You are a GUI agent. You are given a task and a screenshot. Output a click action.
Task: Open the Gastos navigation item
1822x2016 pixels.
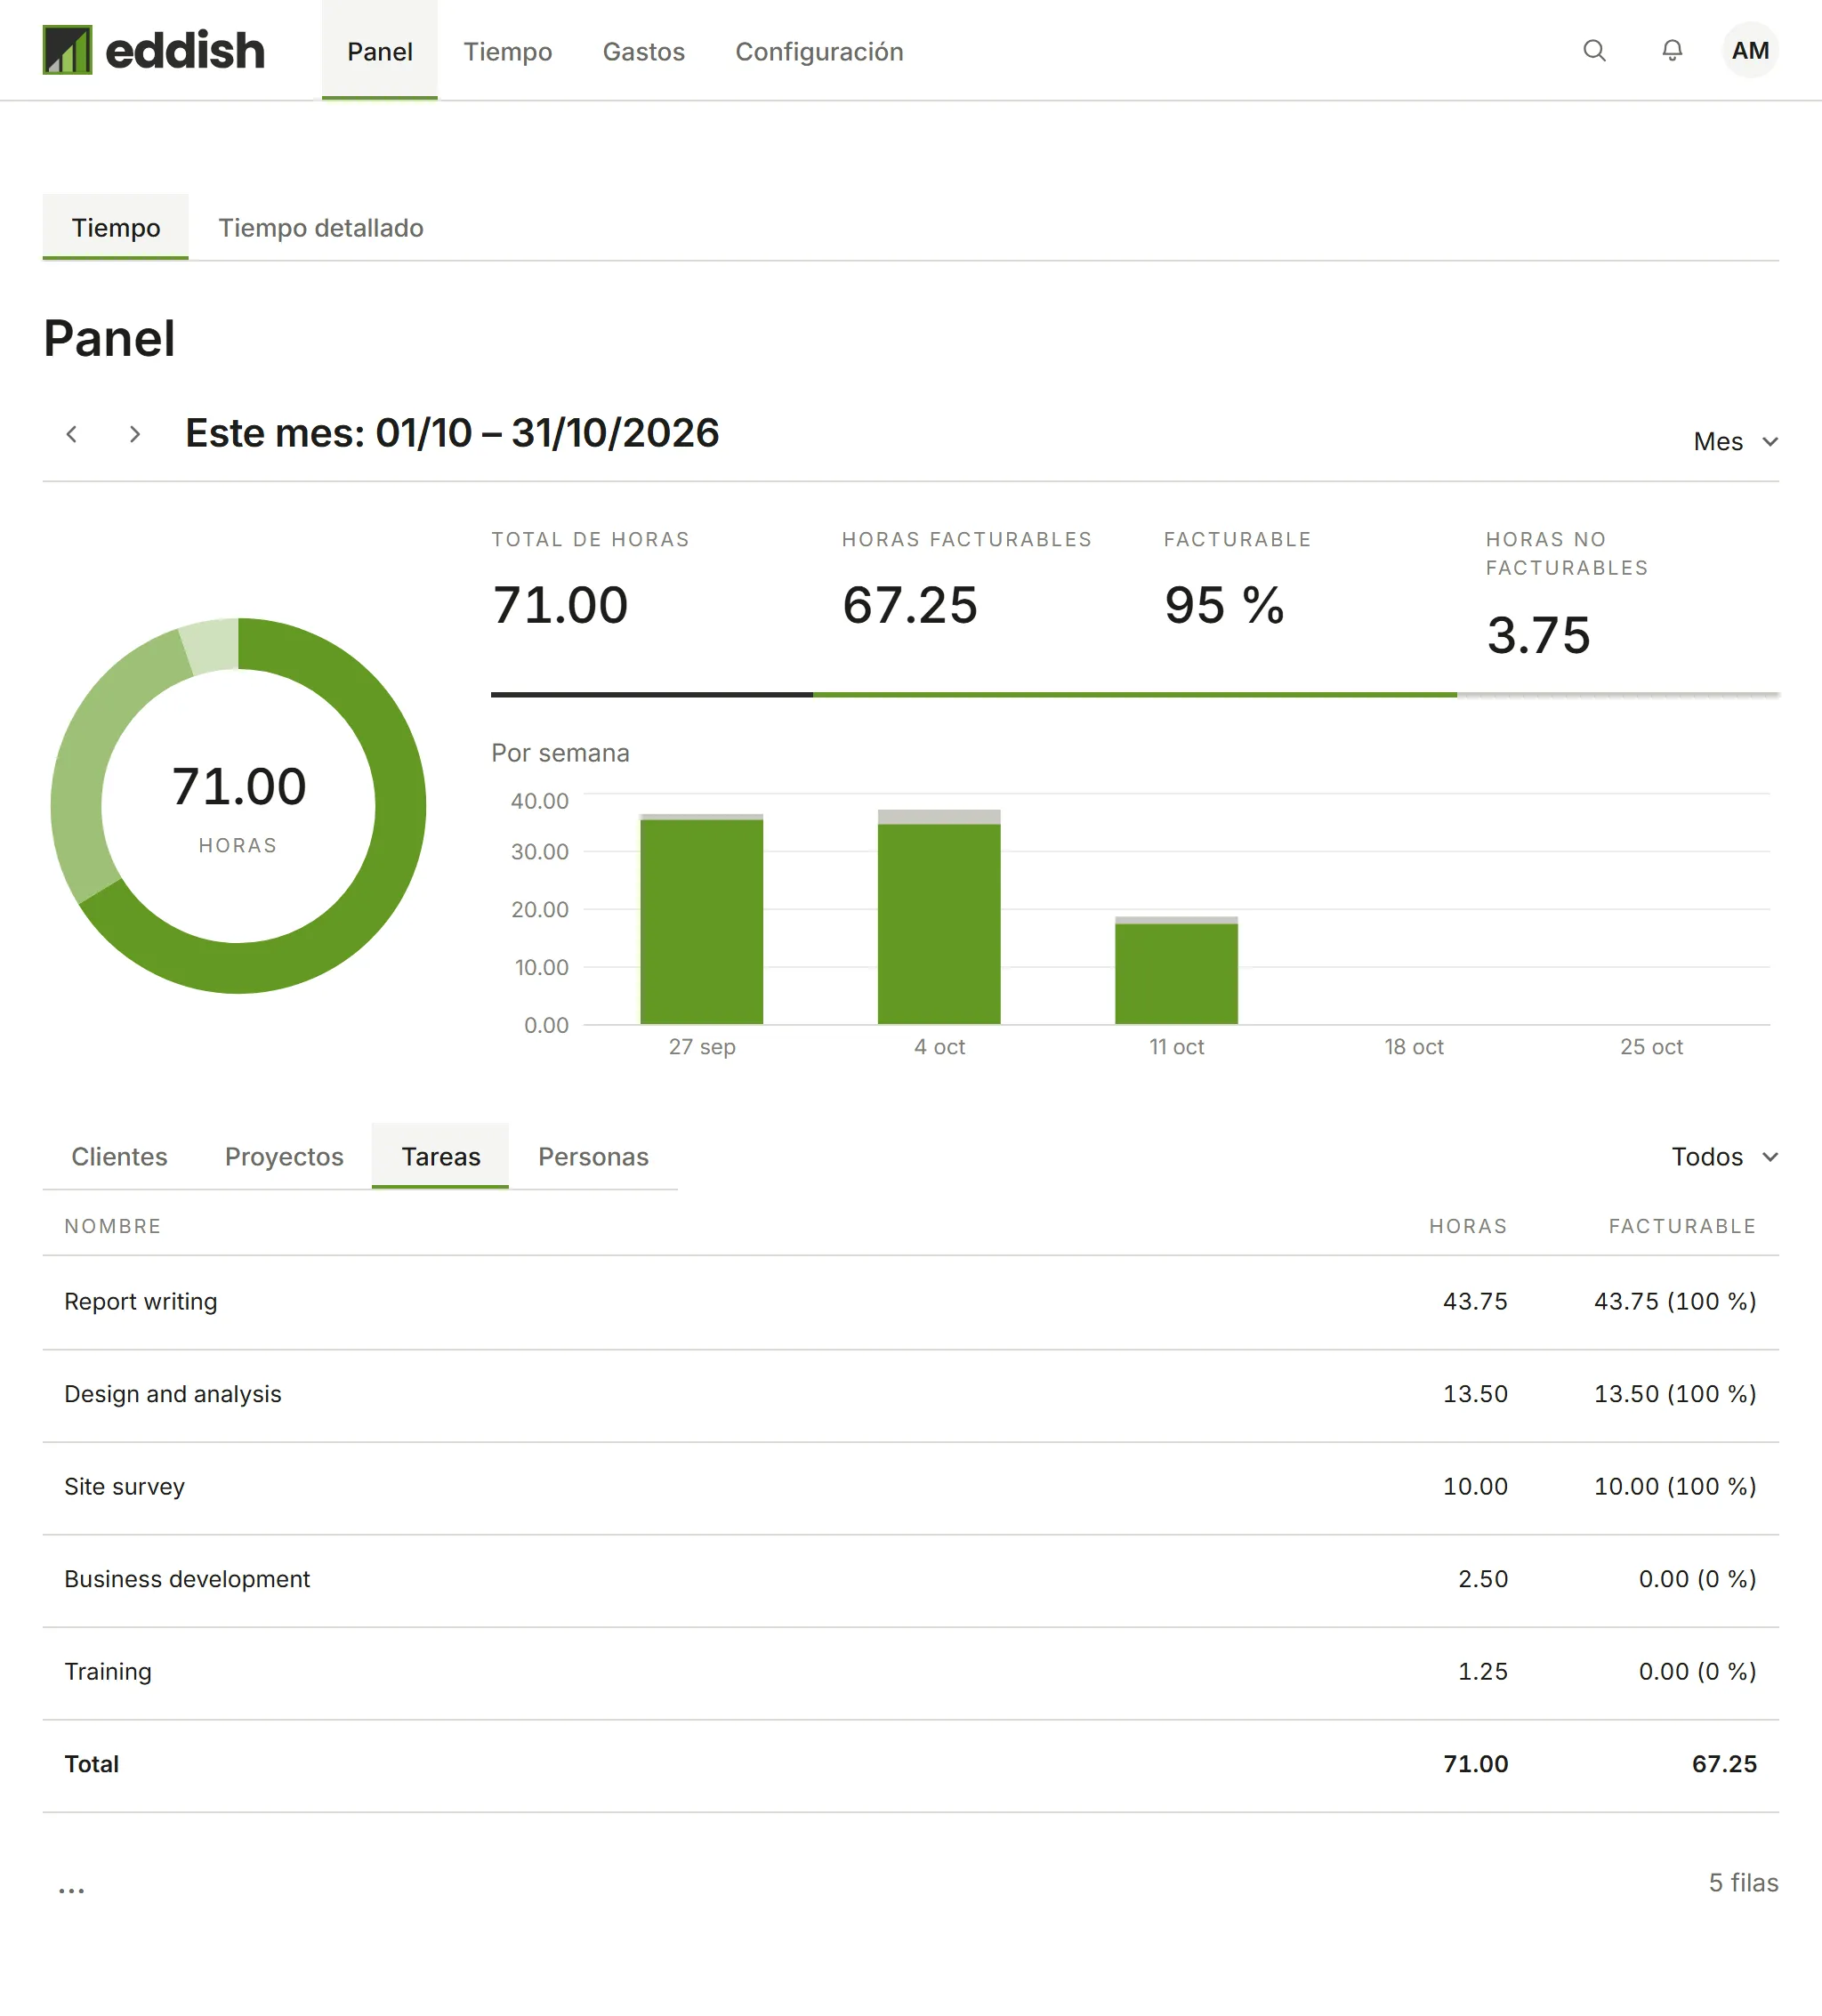pos(643,51)
